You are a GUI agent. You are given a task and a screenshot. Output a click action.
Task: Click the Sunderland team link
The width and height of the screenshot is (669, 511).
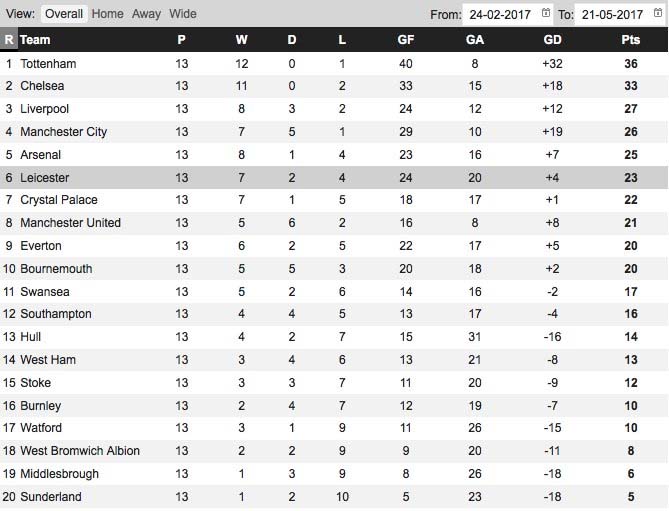click(51, 497)
